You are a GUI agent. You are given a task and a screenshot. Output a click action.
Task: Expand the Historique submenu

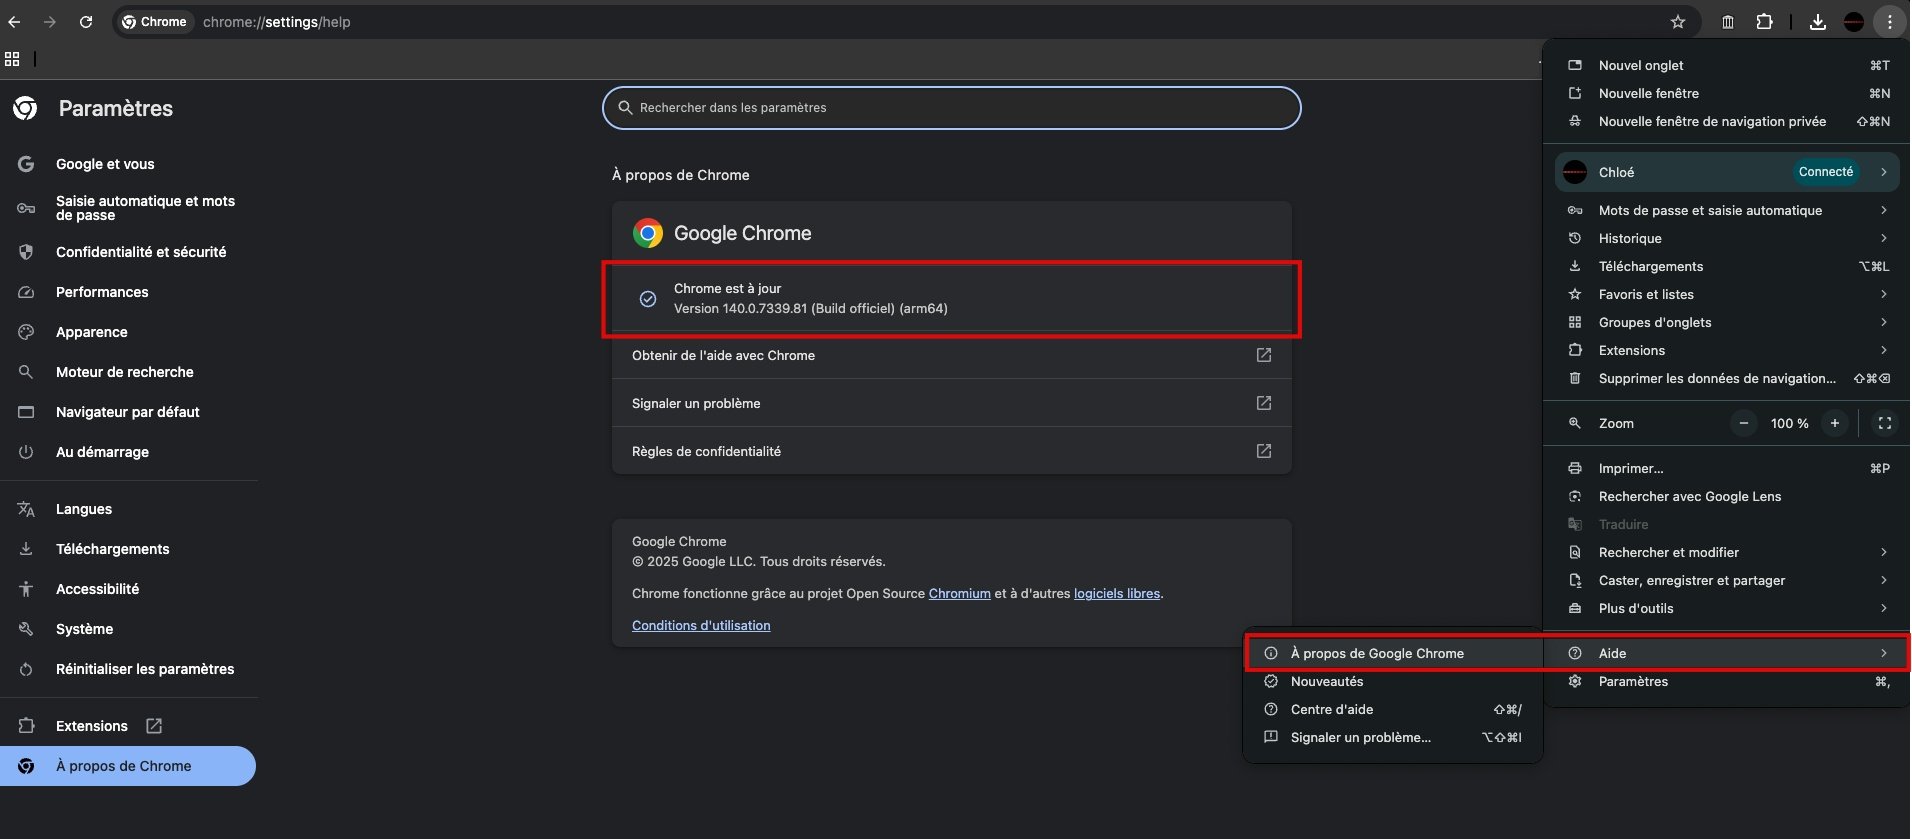(1727, 238)
